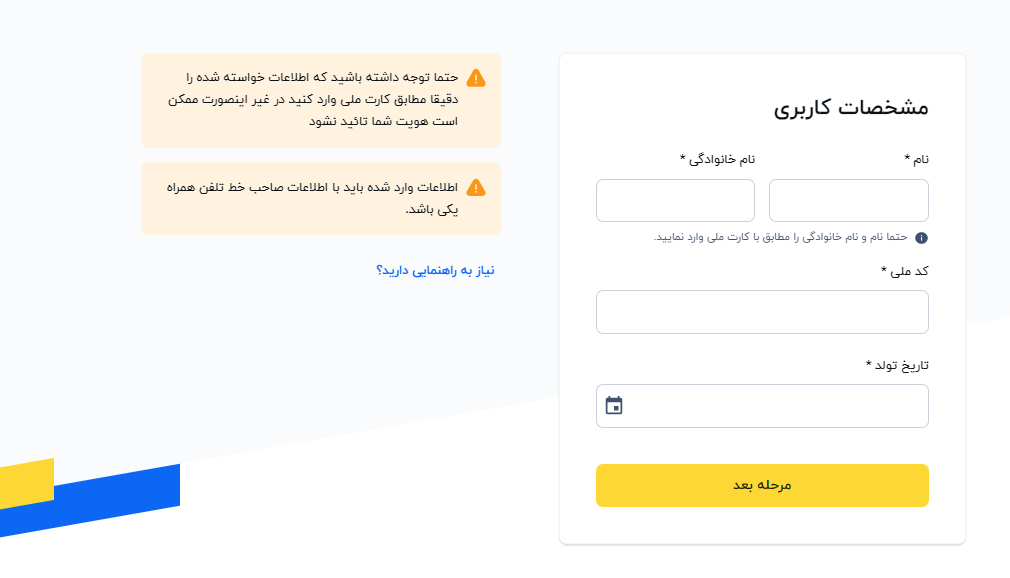Select the تاریخ تولد date field
The height and width of the screenshot is (578, 1010).
coord(762,406)
